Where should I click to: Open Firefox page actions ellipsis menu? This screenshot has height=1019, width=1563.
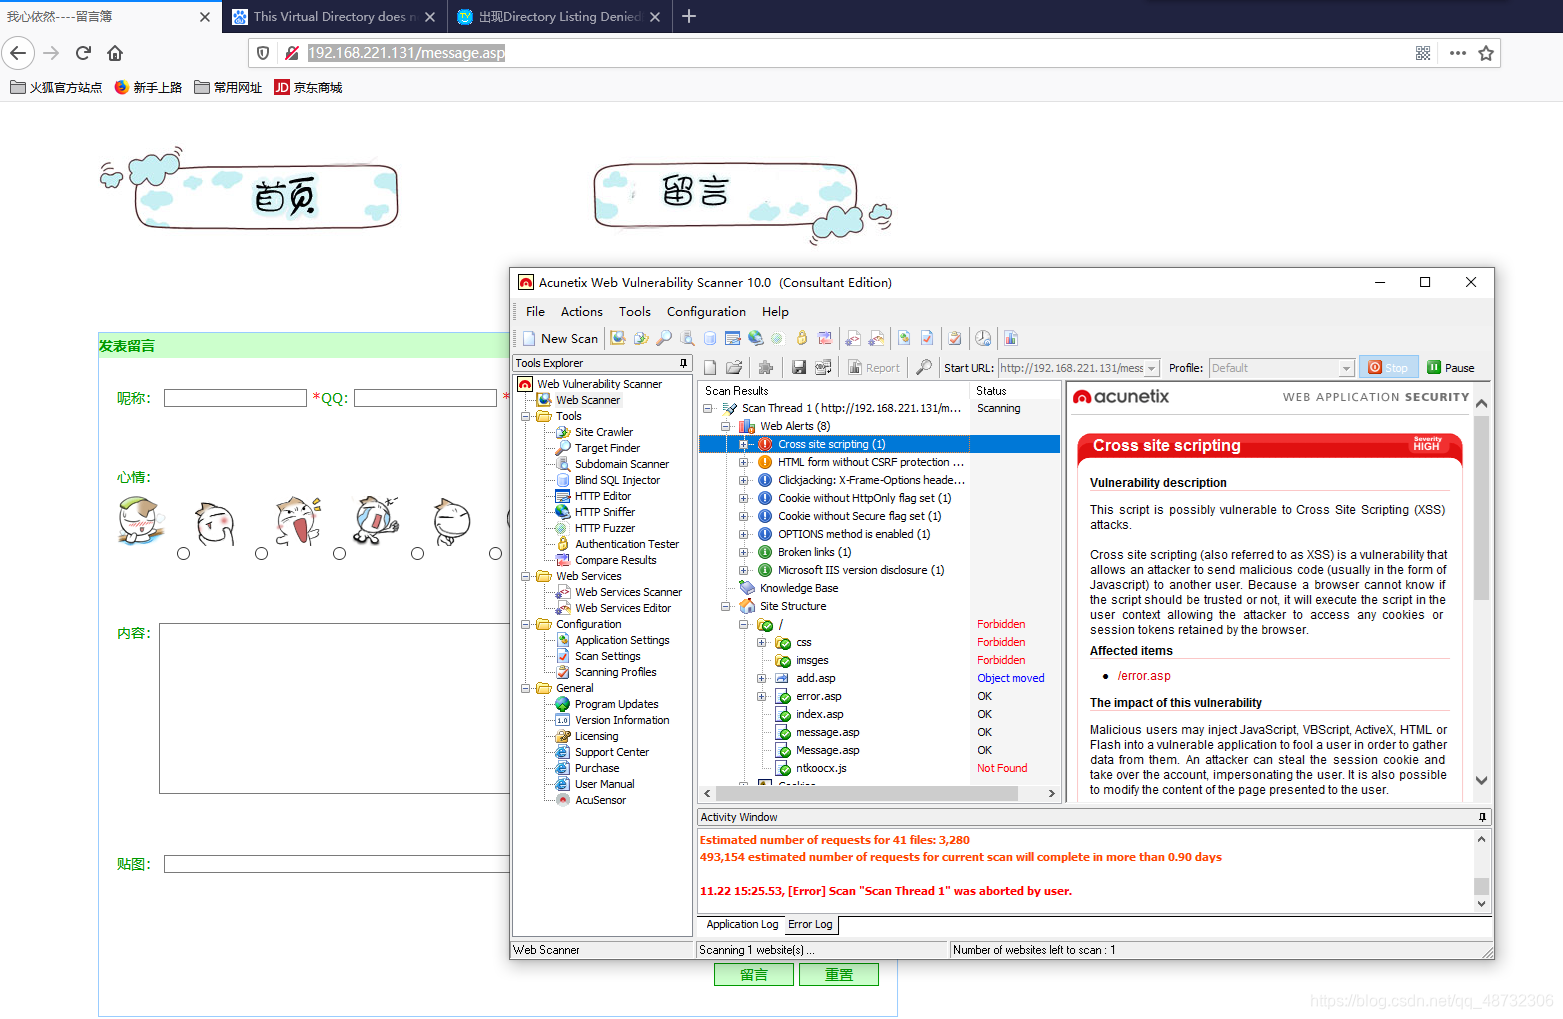point(1458,53)
